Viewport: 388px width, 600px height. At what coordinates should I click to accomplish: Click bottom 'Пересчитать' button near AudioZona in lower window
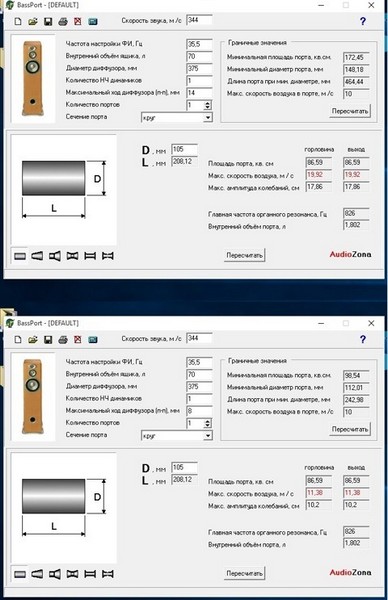[x=245, y=573]
